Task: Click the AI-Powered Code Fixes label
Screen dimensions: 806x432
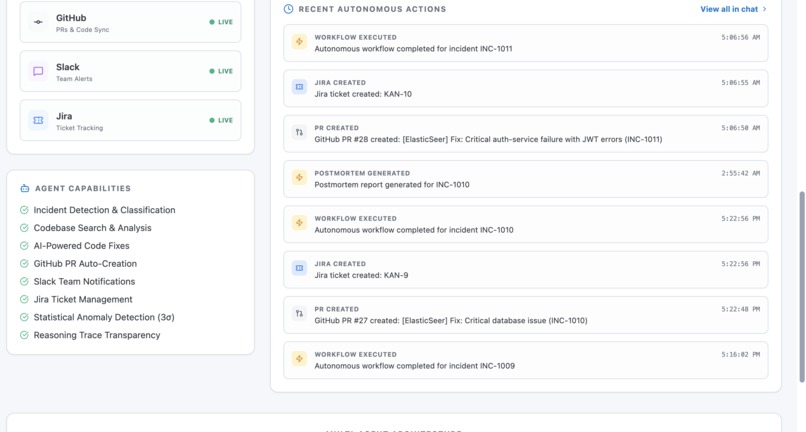Action: [x=81, y=246]
